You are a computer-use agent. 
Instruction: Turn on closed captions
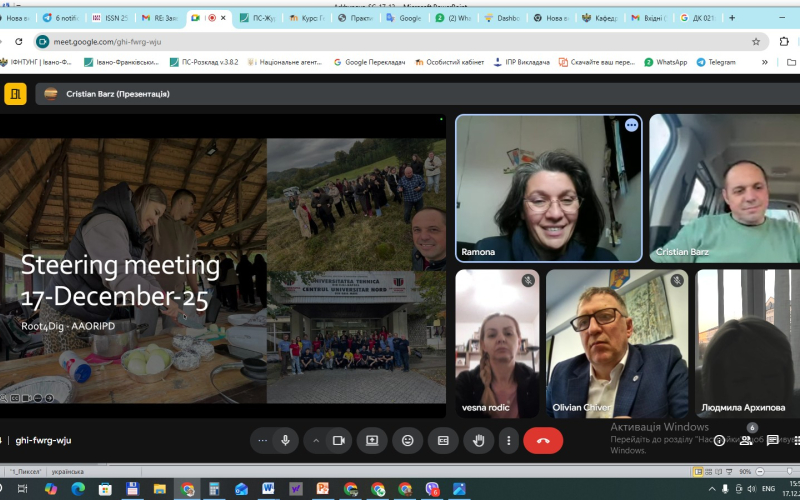tap(443, 440)
